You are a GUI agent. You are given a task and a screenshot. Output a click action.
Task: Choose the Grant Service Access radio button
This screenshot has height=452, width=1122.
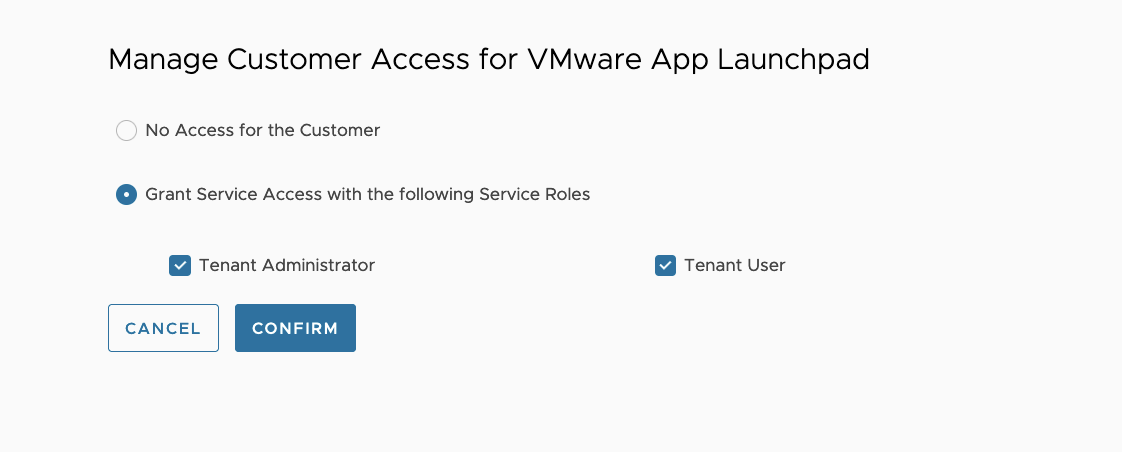126,195
